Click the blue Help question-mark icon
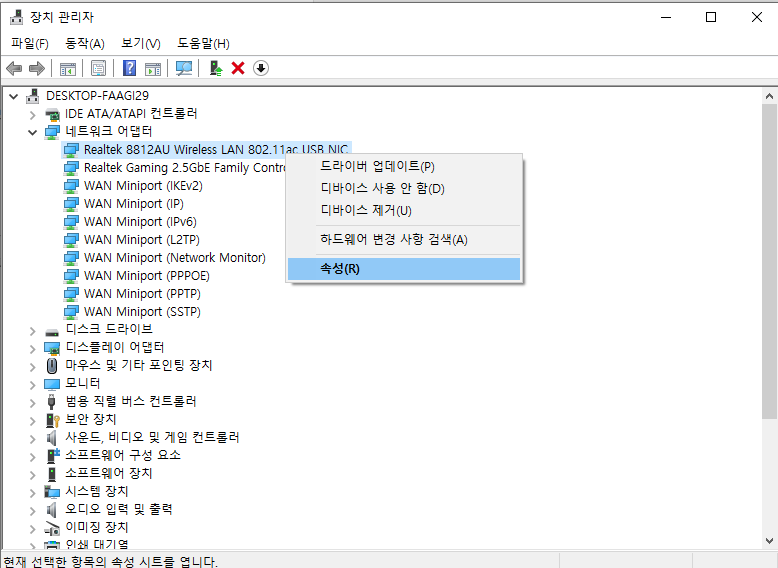The height and width of the screenshot is (568, 778). coord(129,68)
